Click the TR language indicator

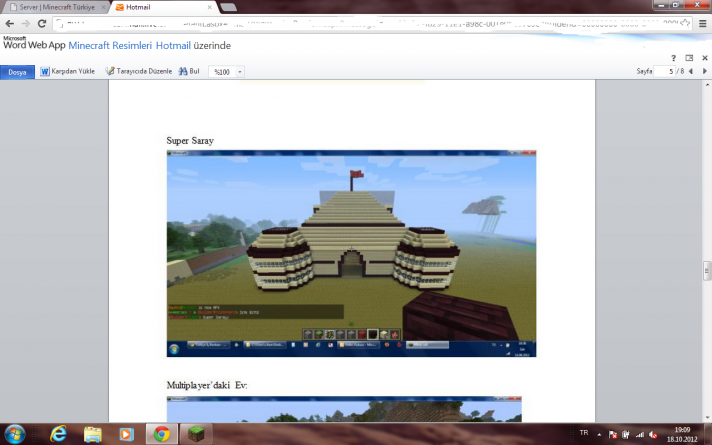coord(584,433)
